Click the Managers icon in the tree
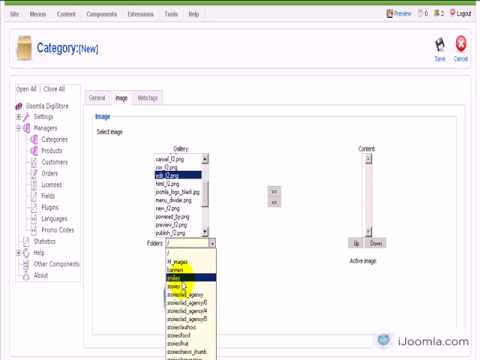Viewport: 480px width, 360px height. [x=27, y=128]
